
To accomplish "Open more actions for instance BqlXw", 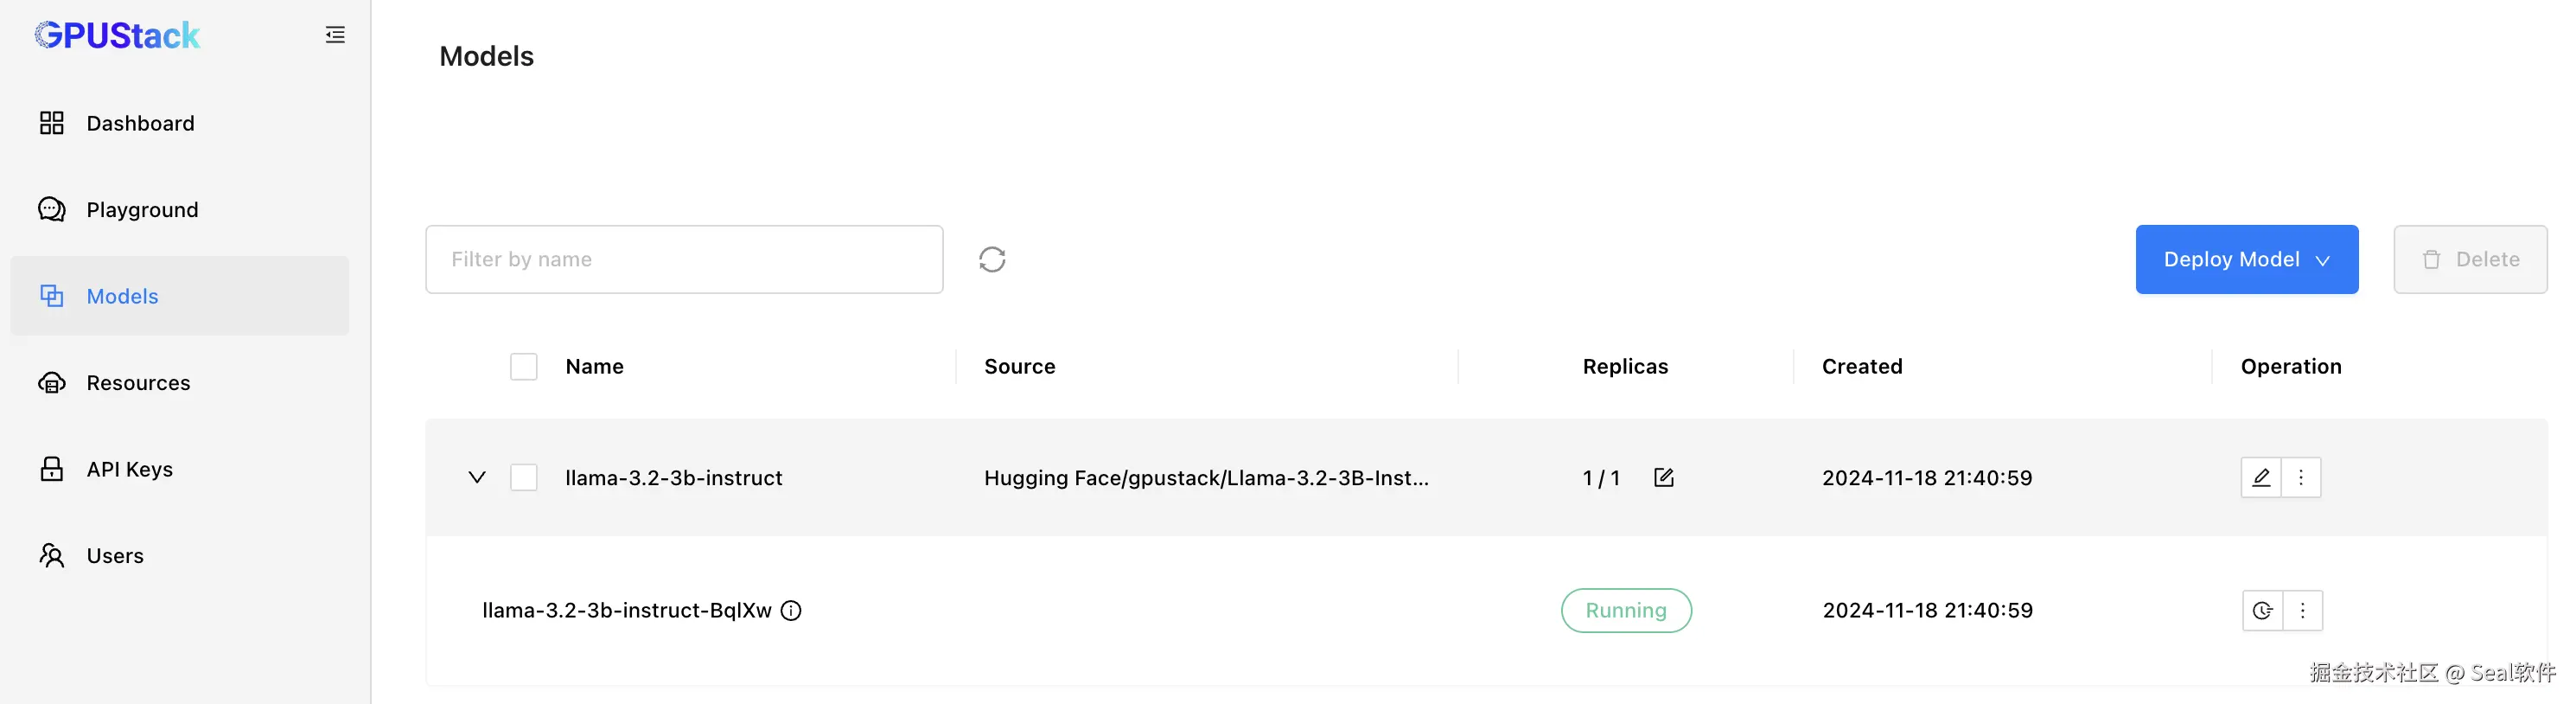I will pos(2303,610).
